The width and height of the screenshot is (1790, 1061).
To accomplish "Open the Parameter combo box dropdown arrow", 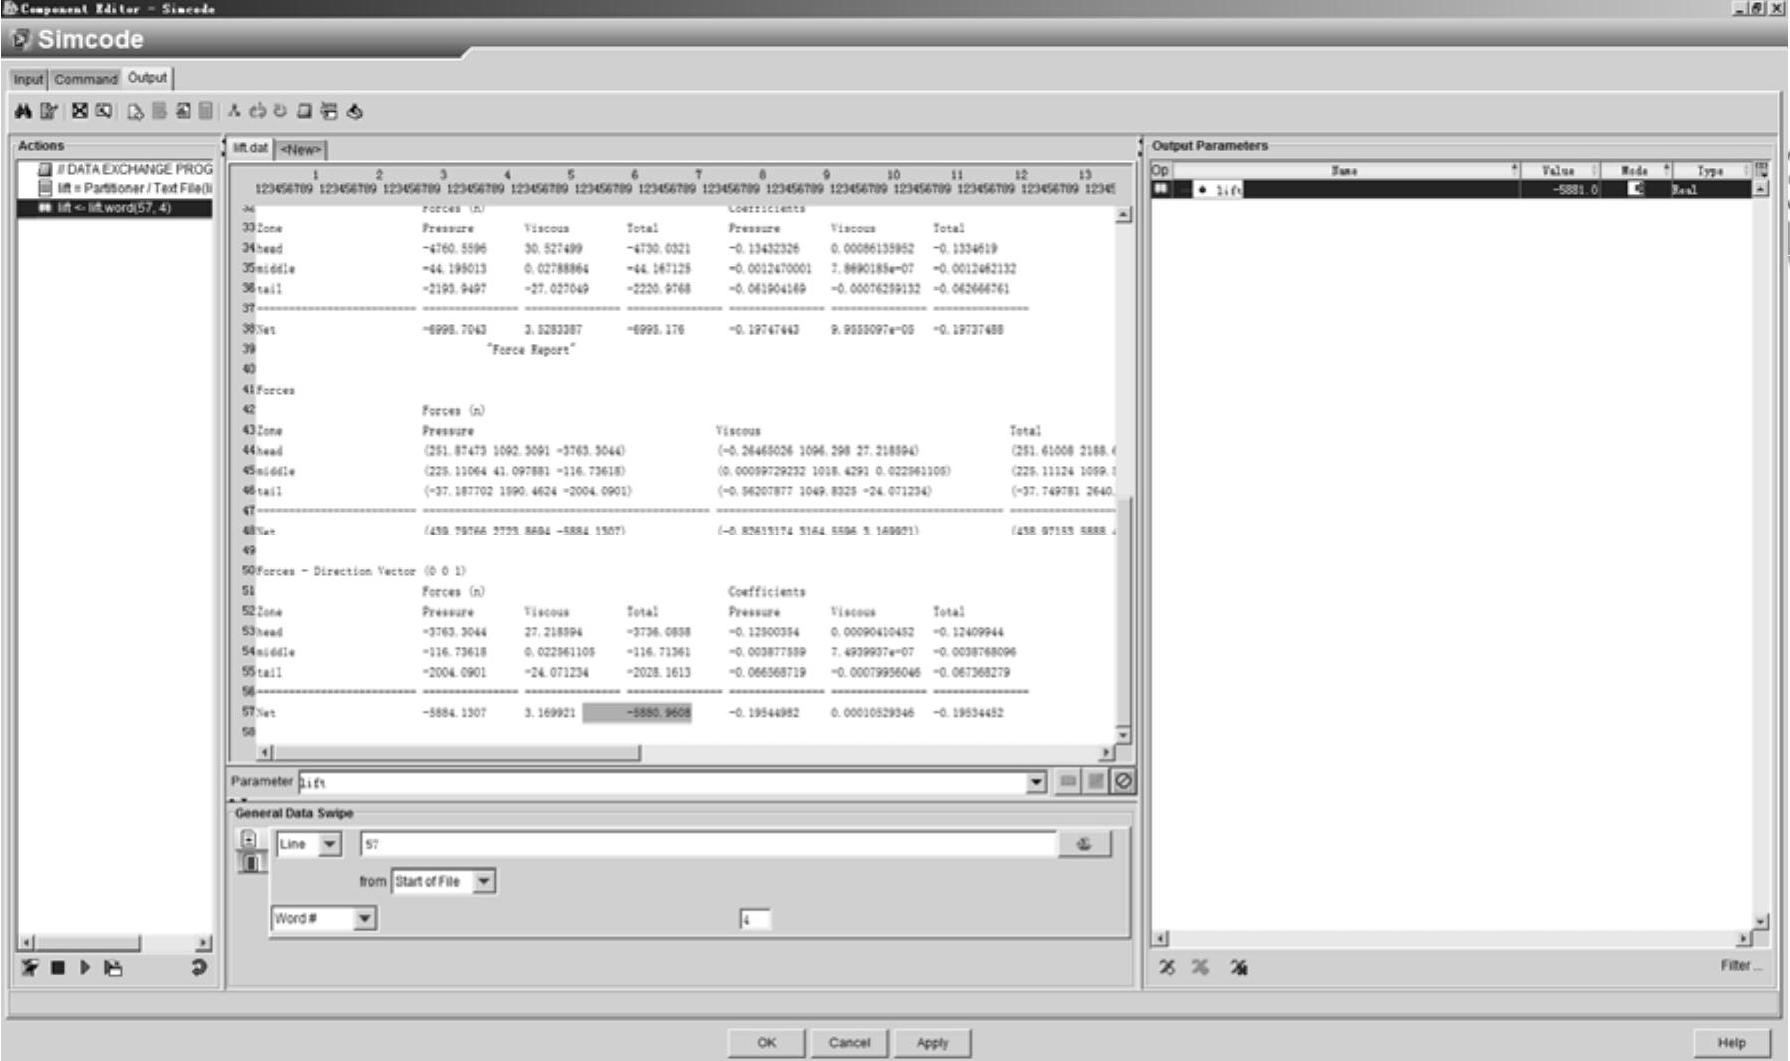I will tap(1036, 782).
